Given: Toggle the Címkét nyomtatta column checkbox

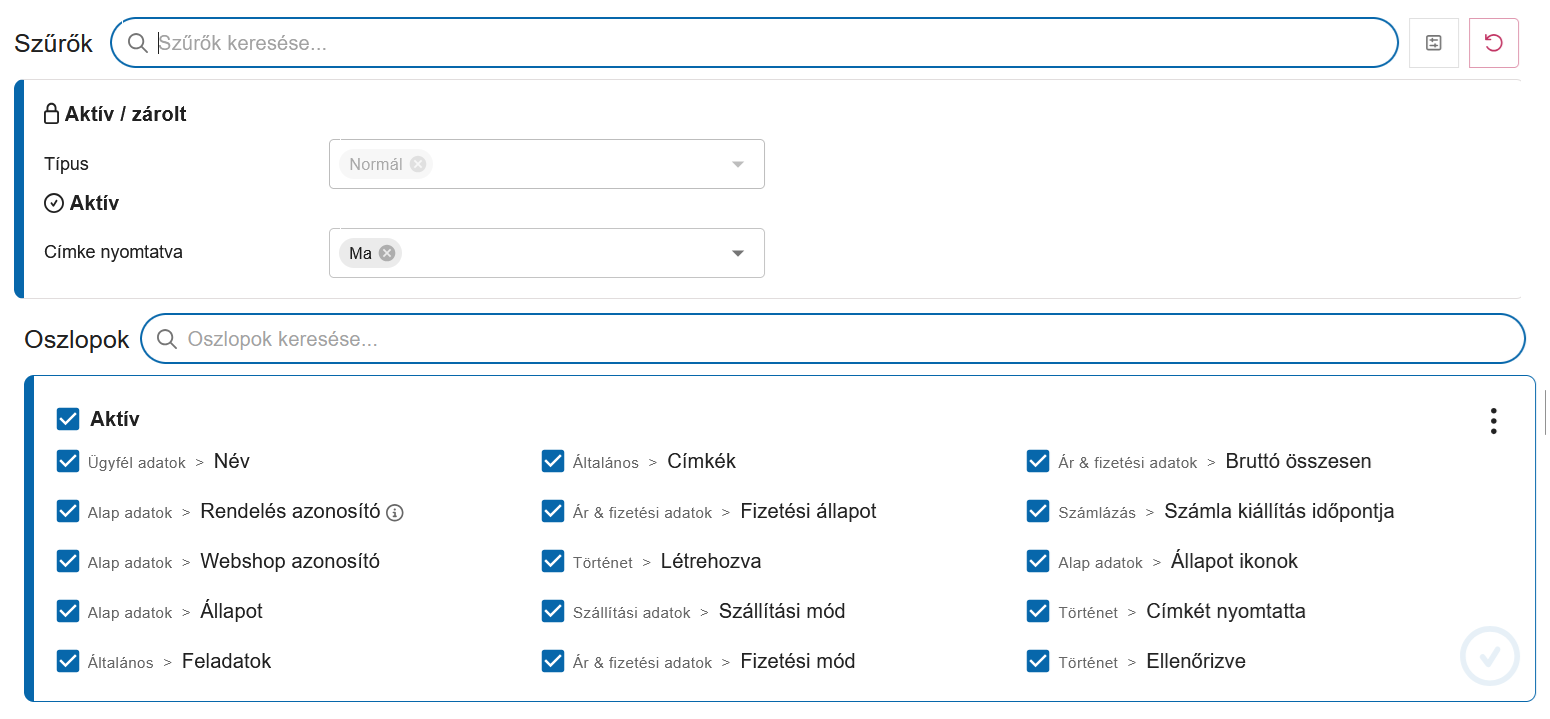Looking at the screenshot, I should [x=1038, y=611].
